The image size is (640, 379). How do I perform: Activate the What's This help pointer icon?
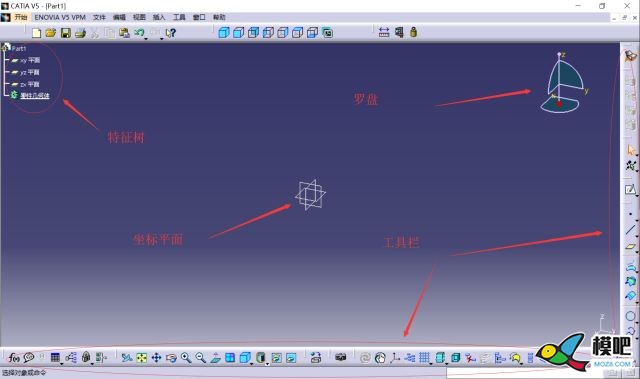[171, 33]
